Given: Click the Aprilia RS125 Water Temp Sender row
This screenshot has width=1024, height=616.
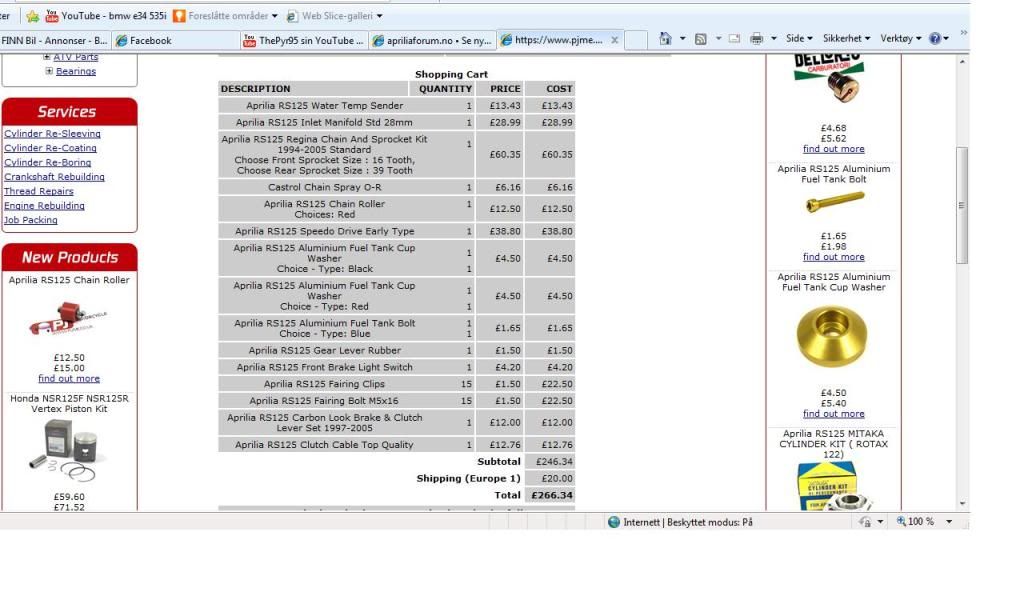Looking at the screenshot, I should (x=396, y=105).
